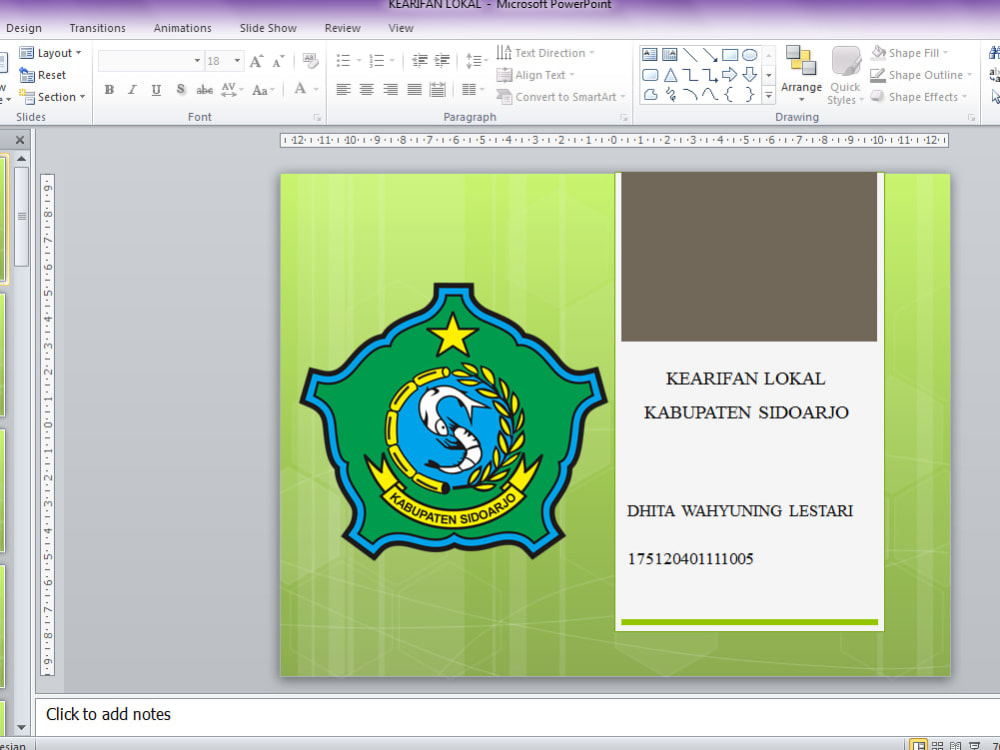Image resolution: width=1000 pixels, height=750 pixels.
Task: Open Font dialog box launcher
Action: click(317, 118)
